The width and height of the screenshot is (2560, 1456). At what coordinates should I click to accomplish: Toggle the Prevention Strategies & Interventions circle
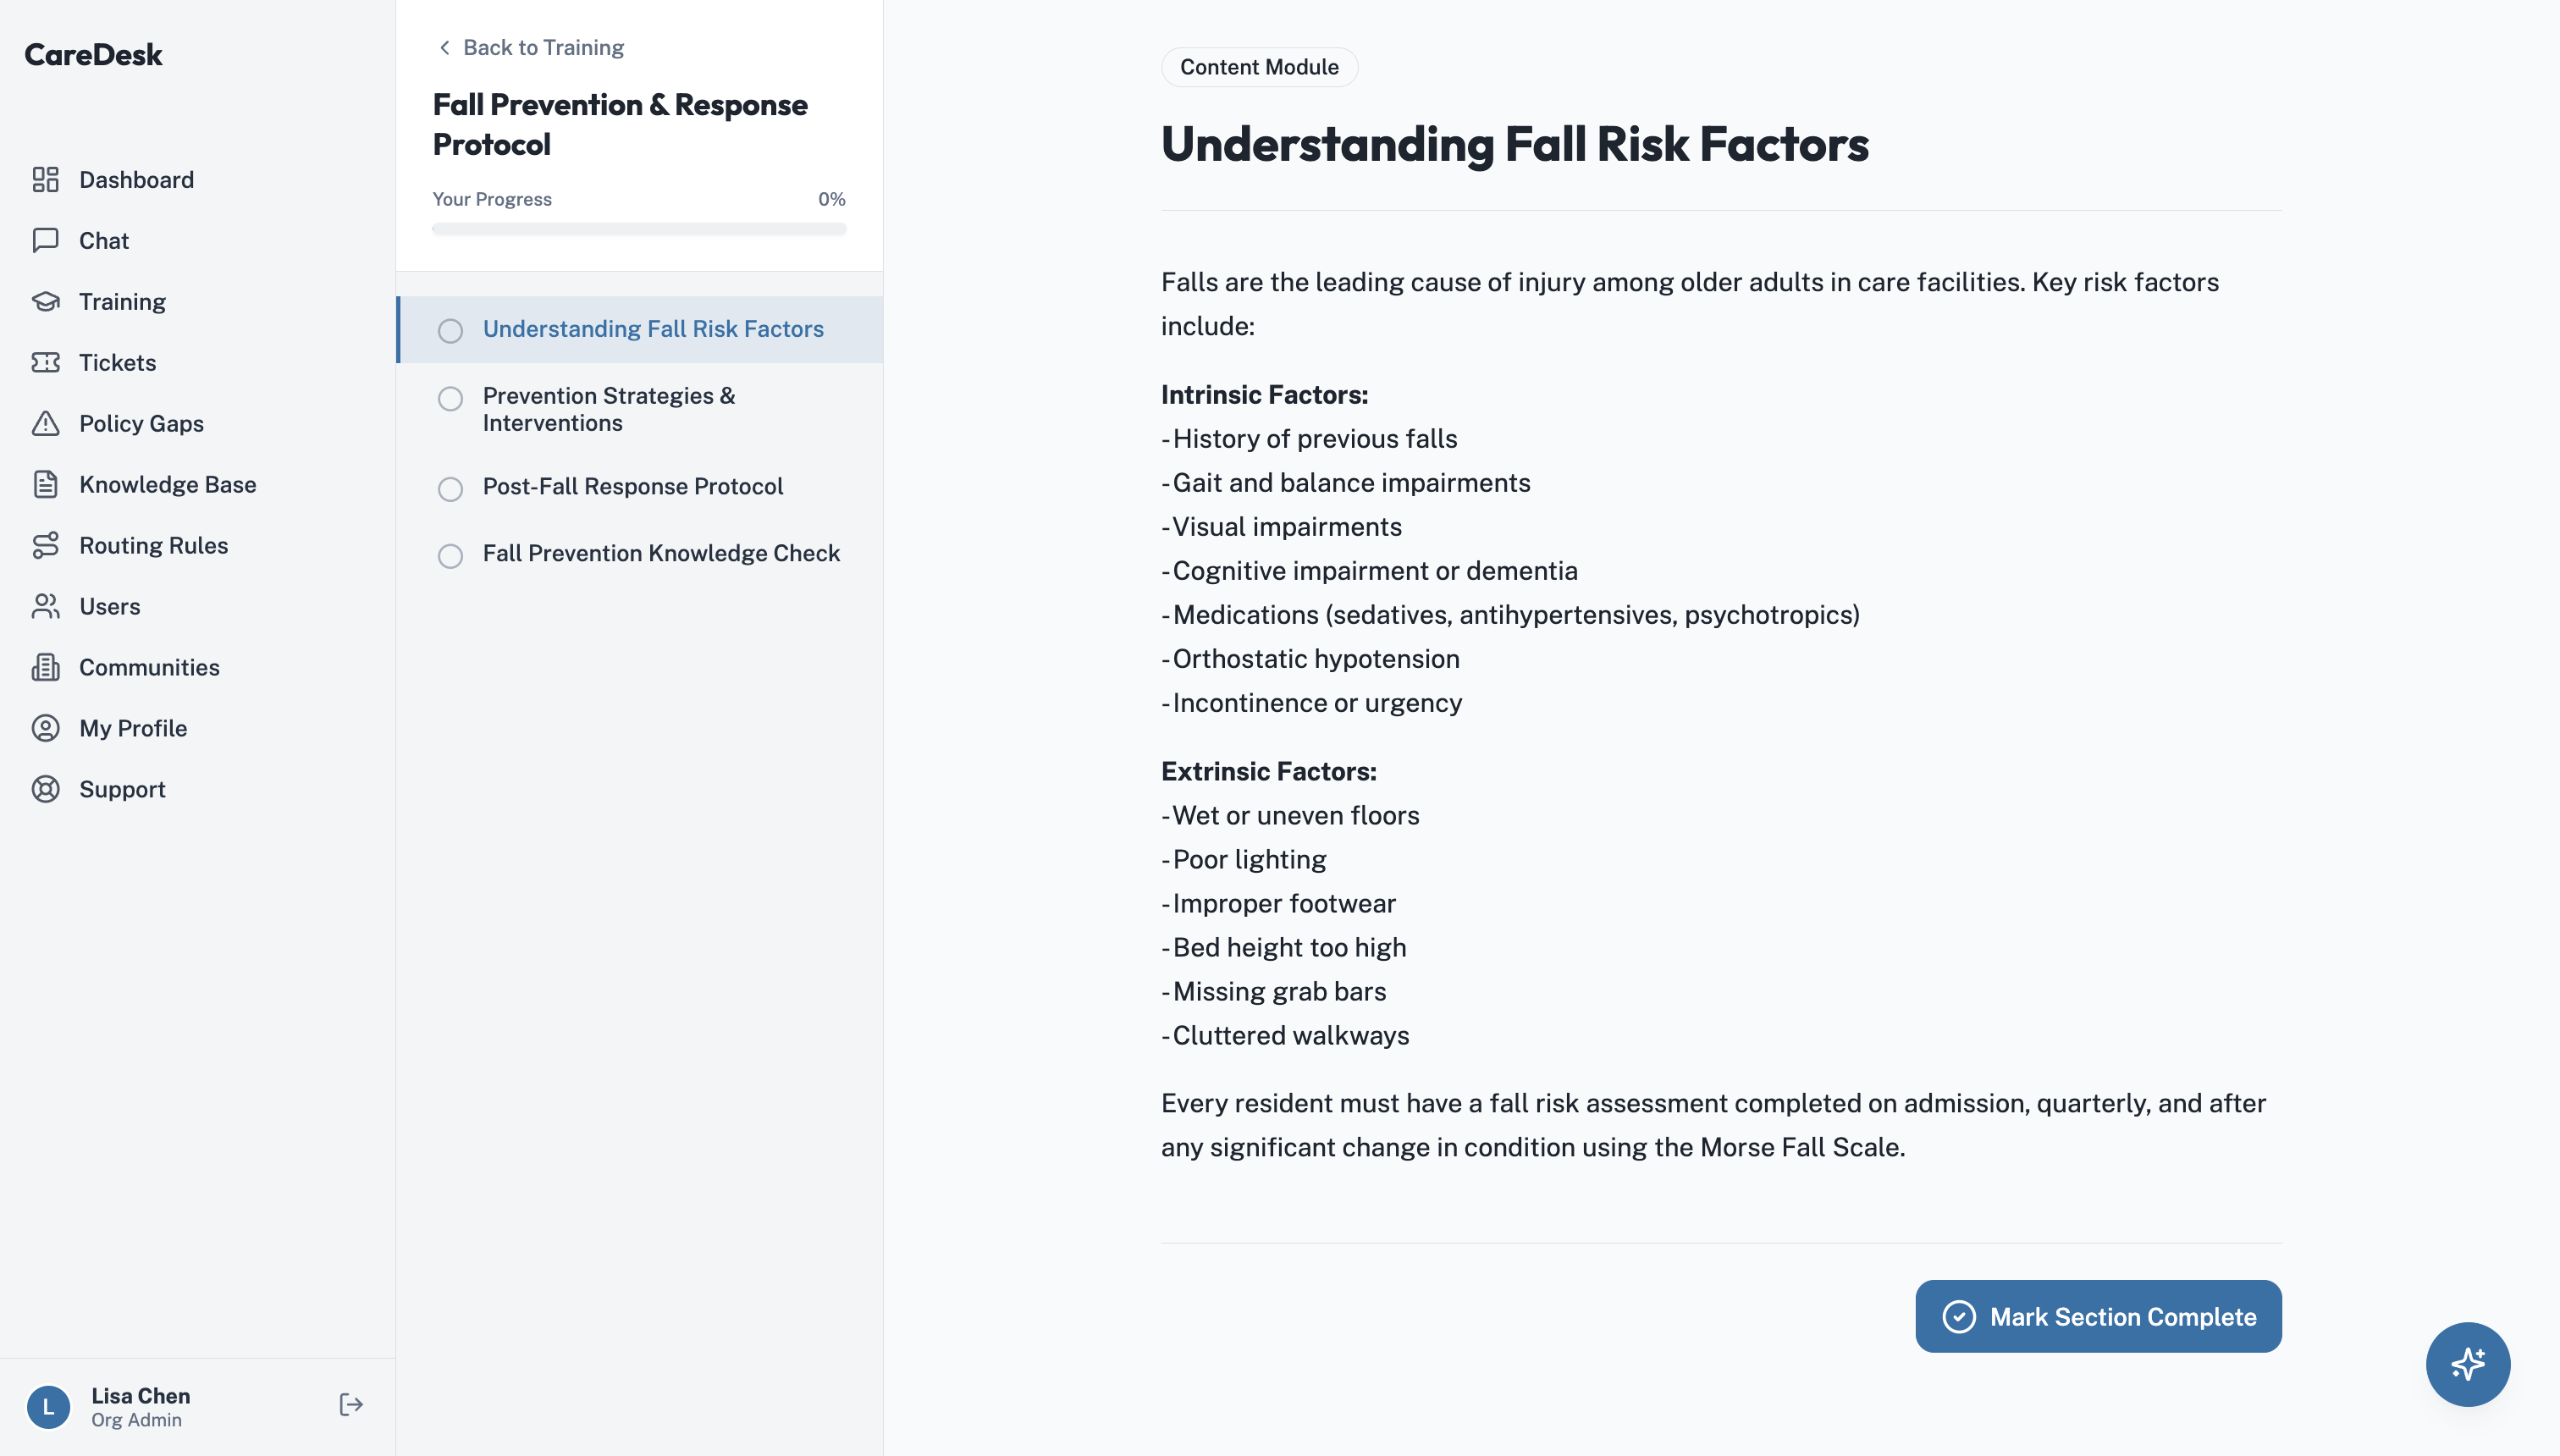(x=451, y=399)
